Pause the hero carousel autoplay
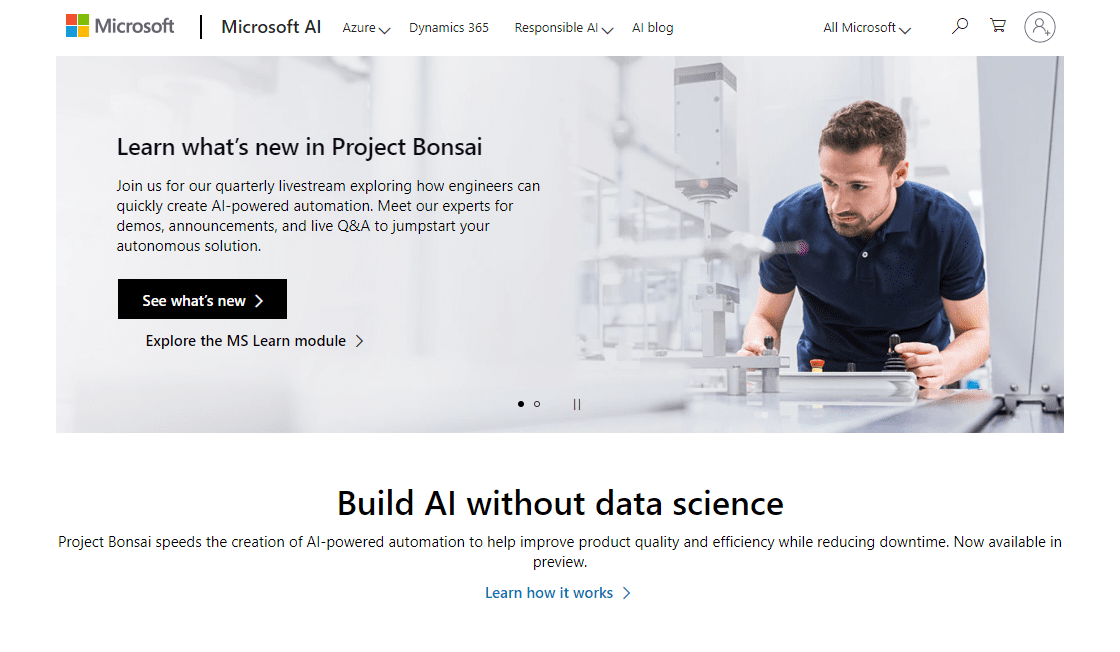 (x=577, y=404)
